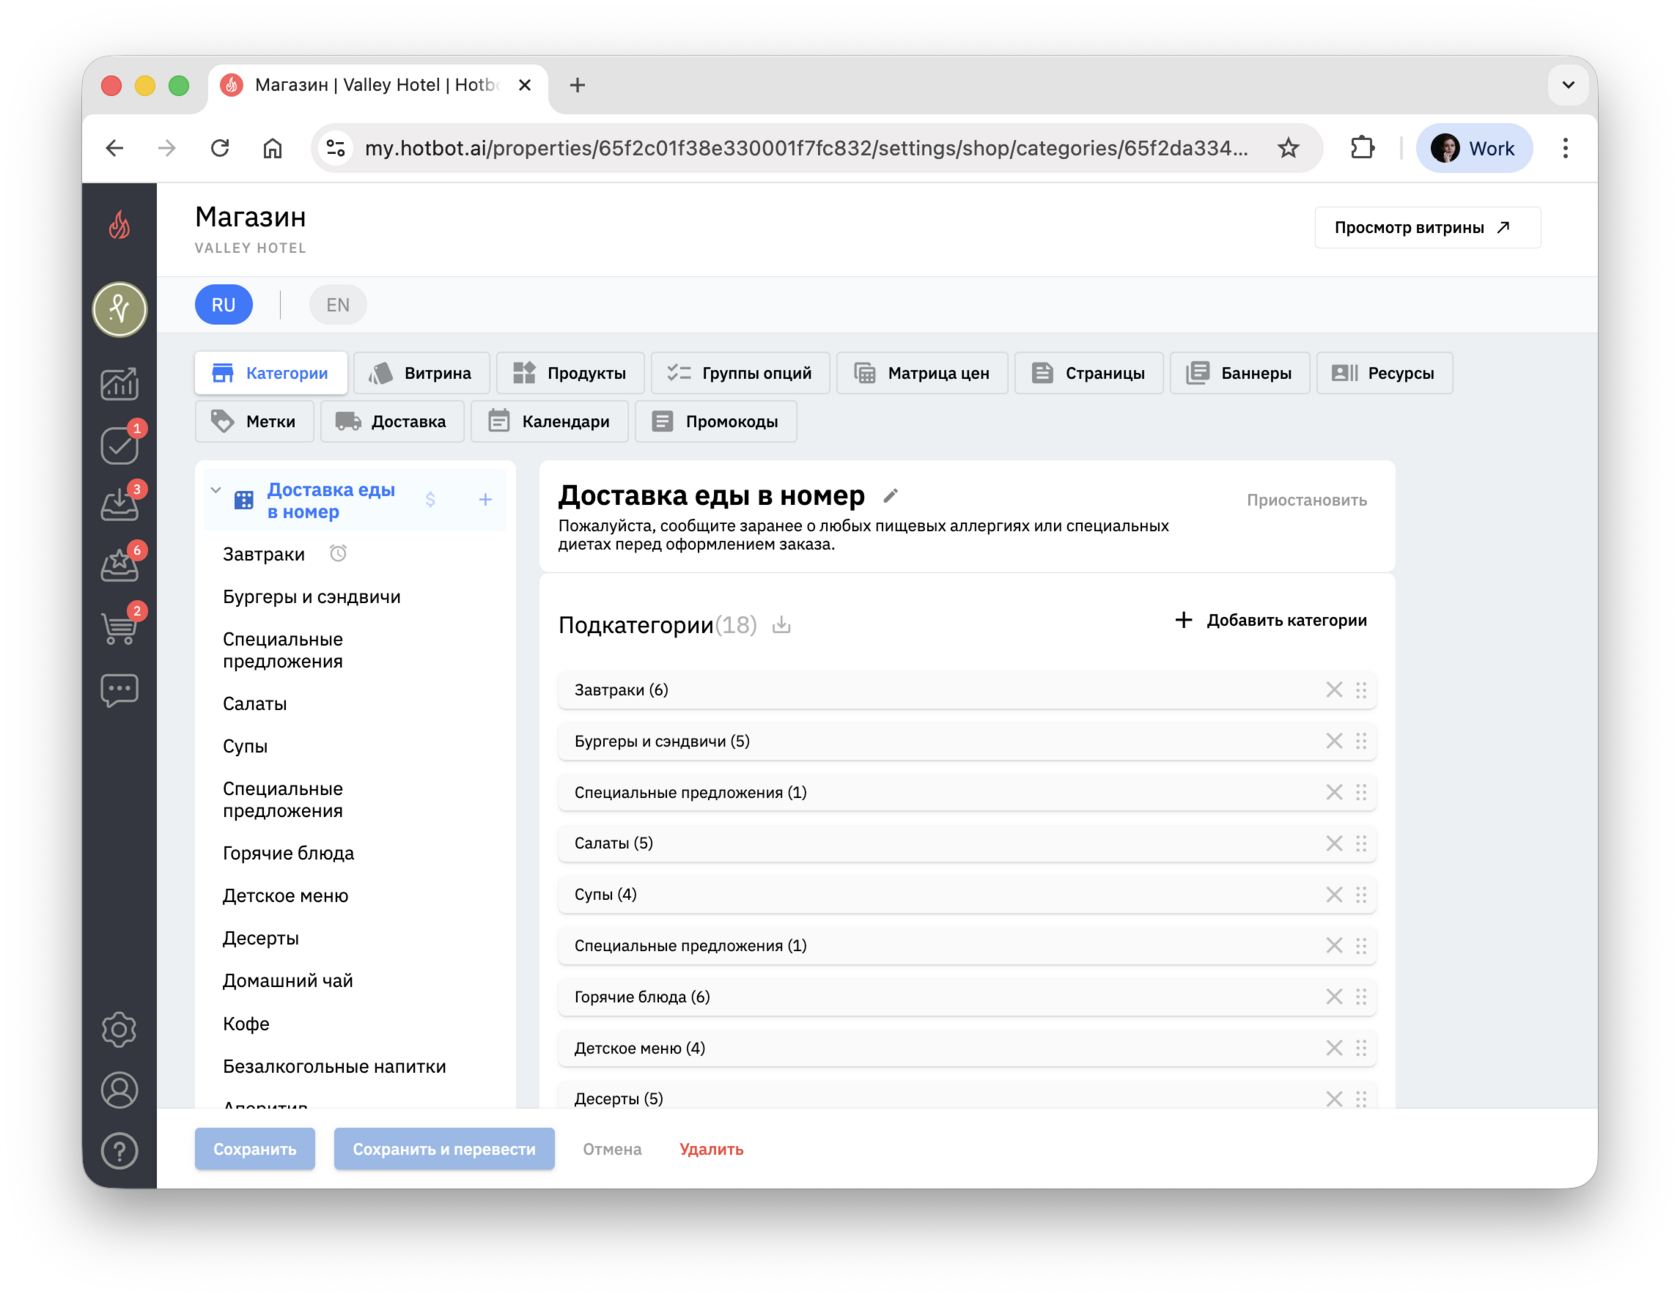Switch to the Категории tab
Viewport: 1680px width, 1297px height.
[271, 373]
